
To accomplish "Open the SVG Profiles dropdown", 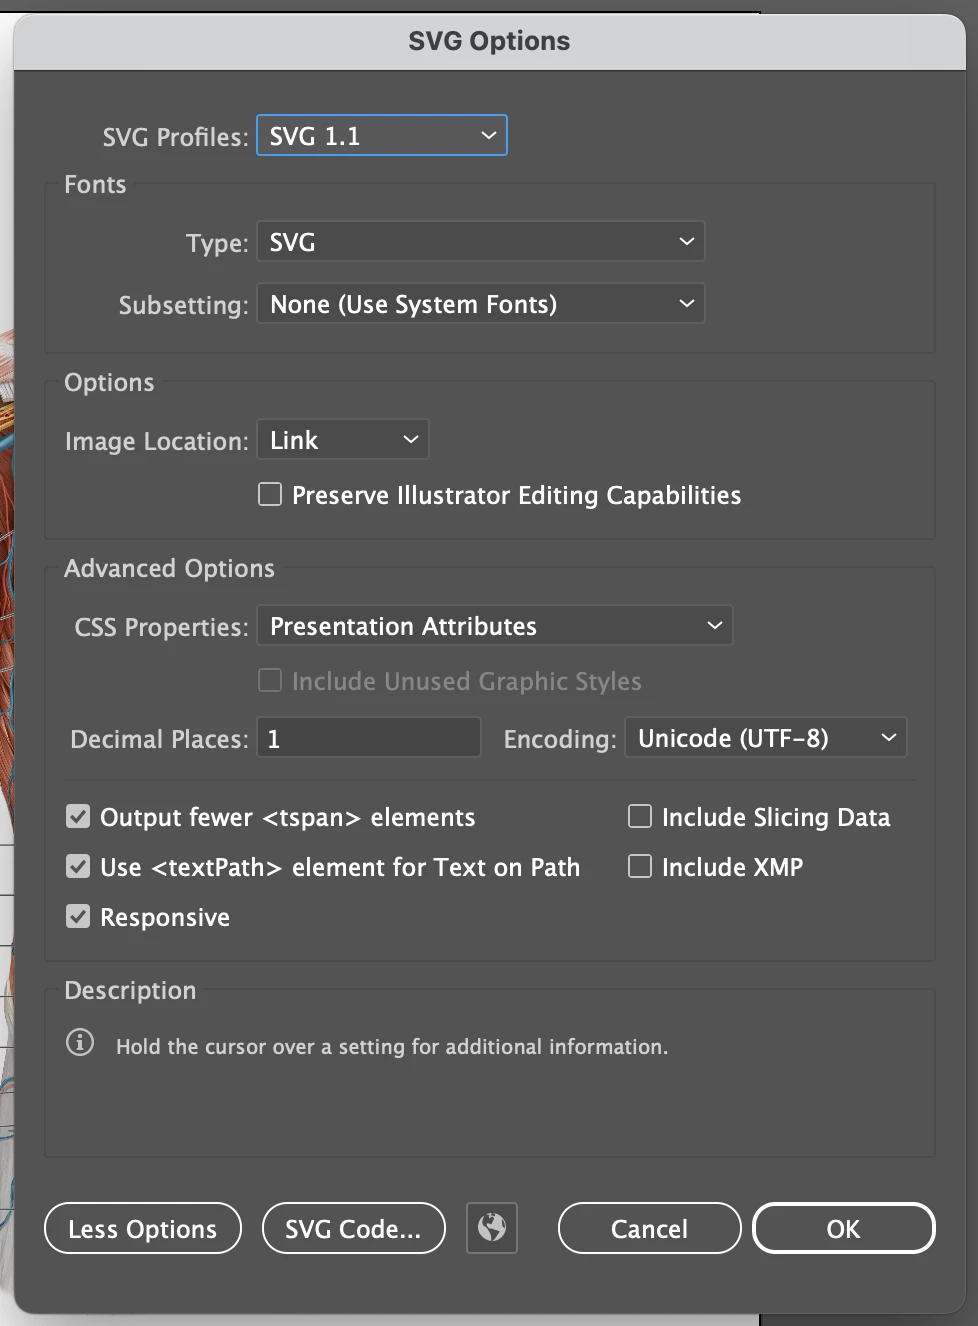I will (382, 136).
